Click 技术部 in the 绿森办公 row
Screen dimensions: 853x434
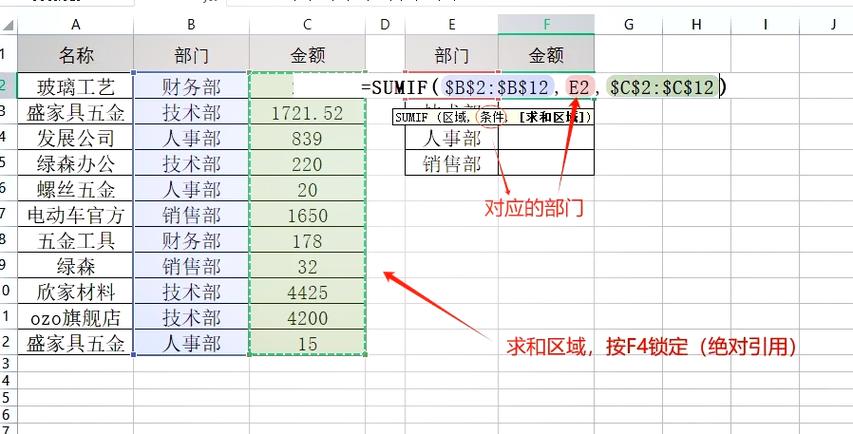tap(191, 163)
